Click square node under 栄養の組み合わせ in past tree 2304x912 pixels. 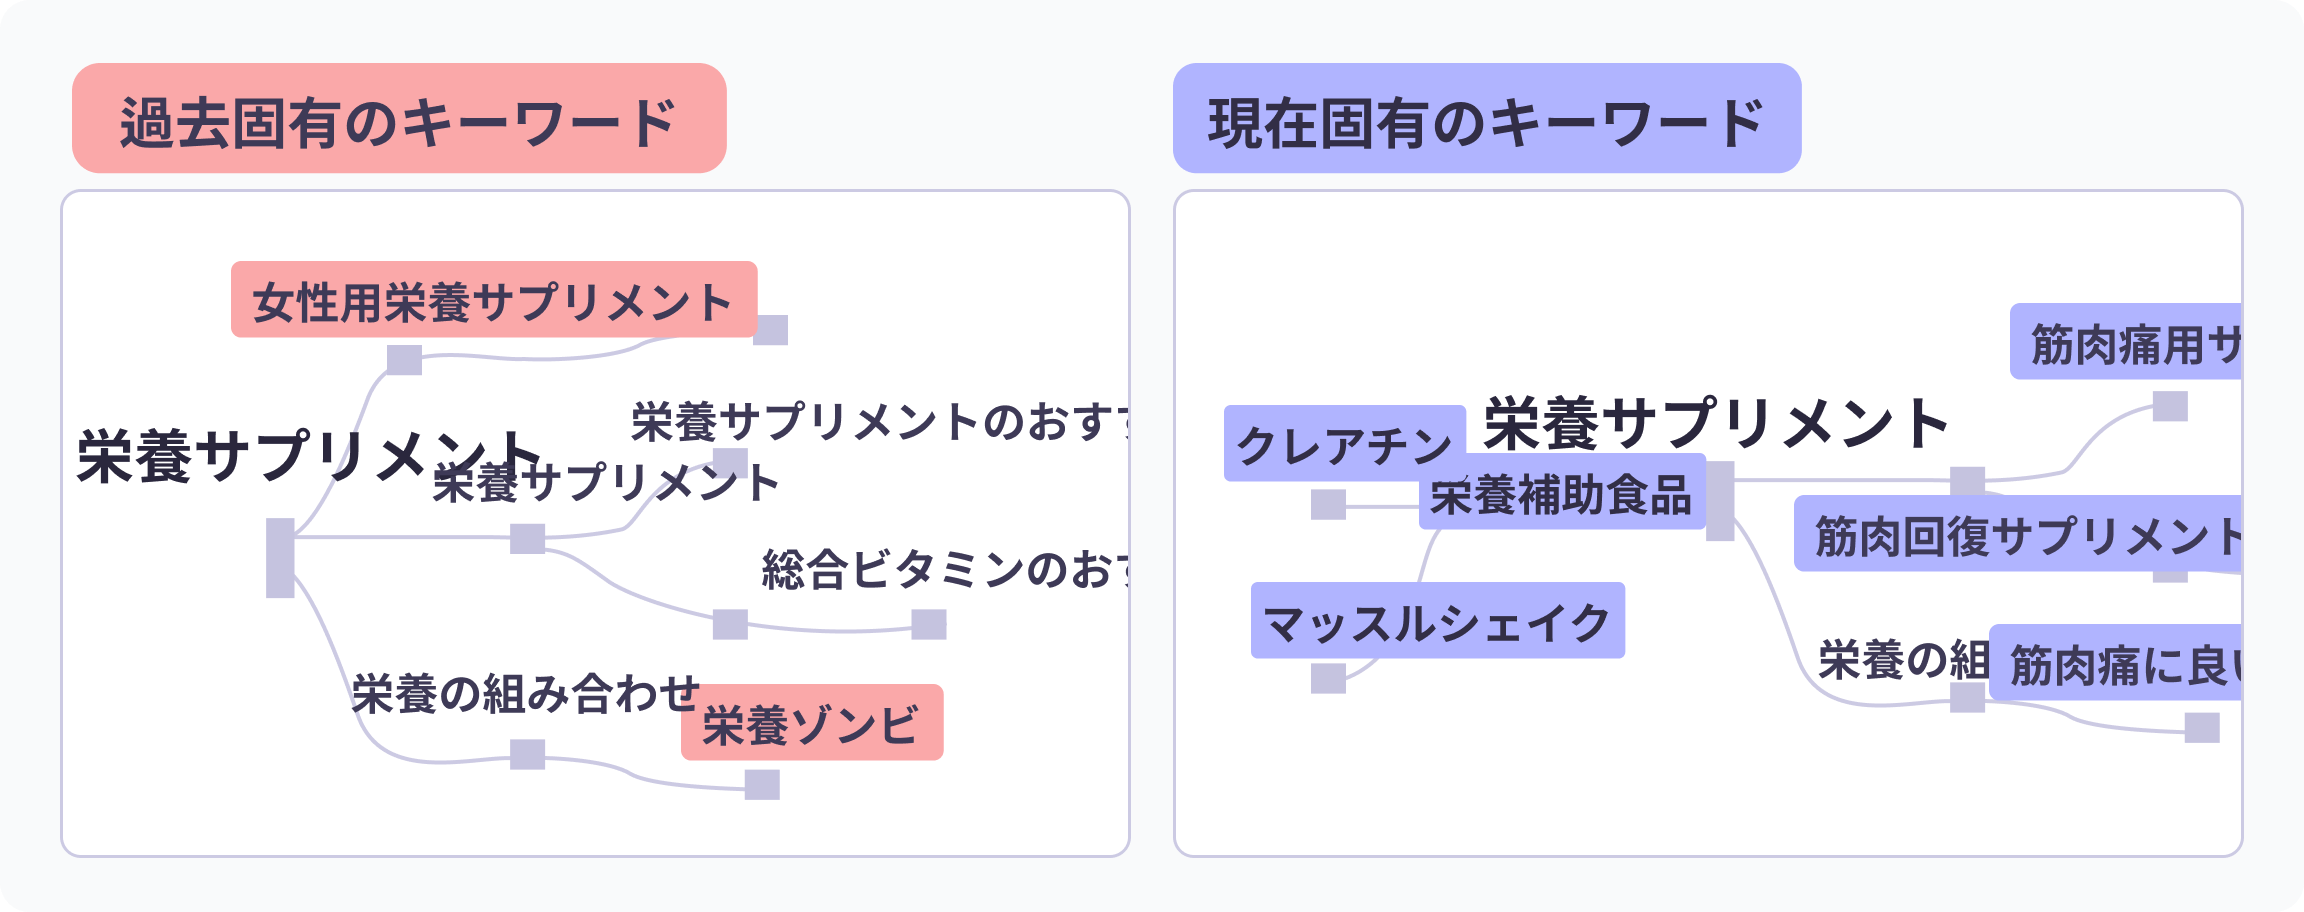tap(527, 754)
